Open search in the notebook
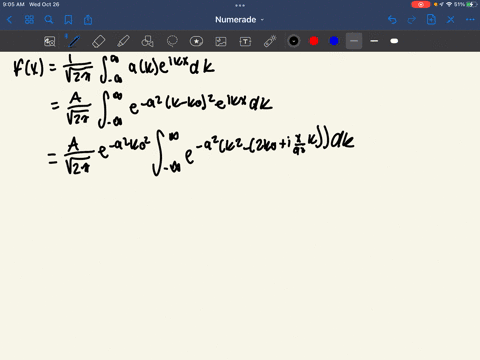This screenshot has width=480, height=360. pos(49,20)
